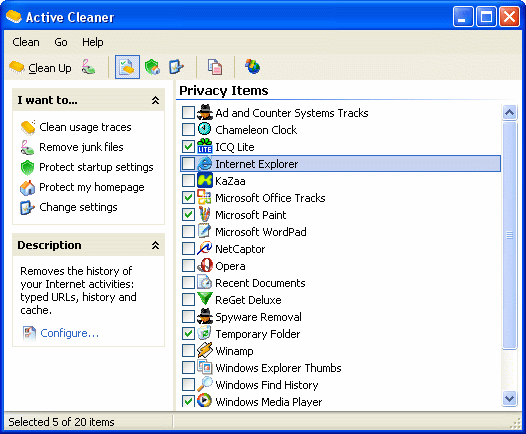The width and height of the screenshot is (526, 434).
Task: Select the Spyware Removal row
Action: point(340,317)
